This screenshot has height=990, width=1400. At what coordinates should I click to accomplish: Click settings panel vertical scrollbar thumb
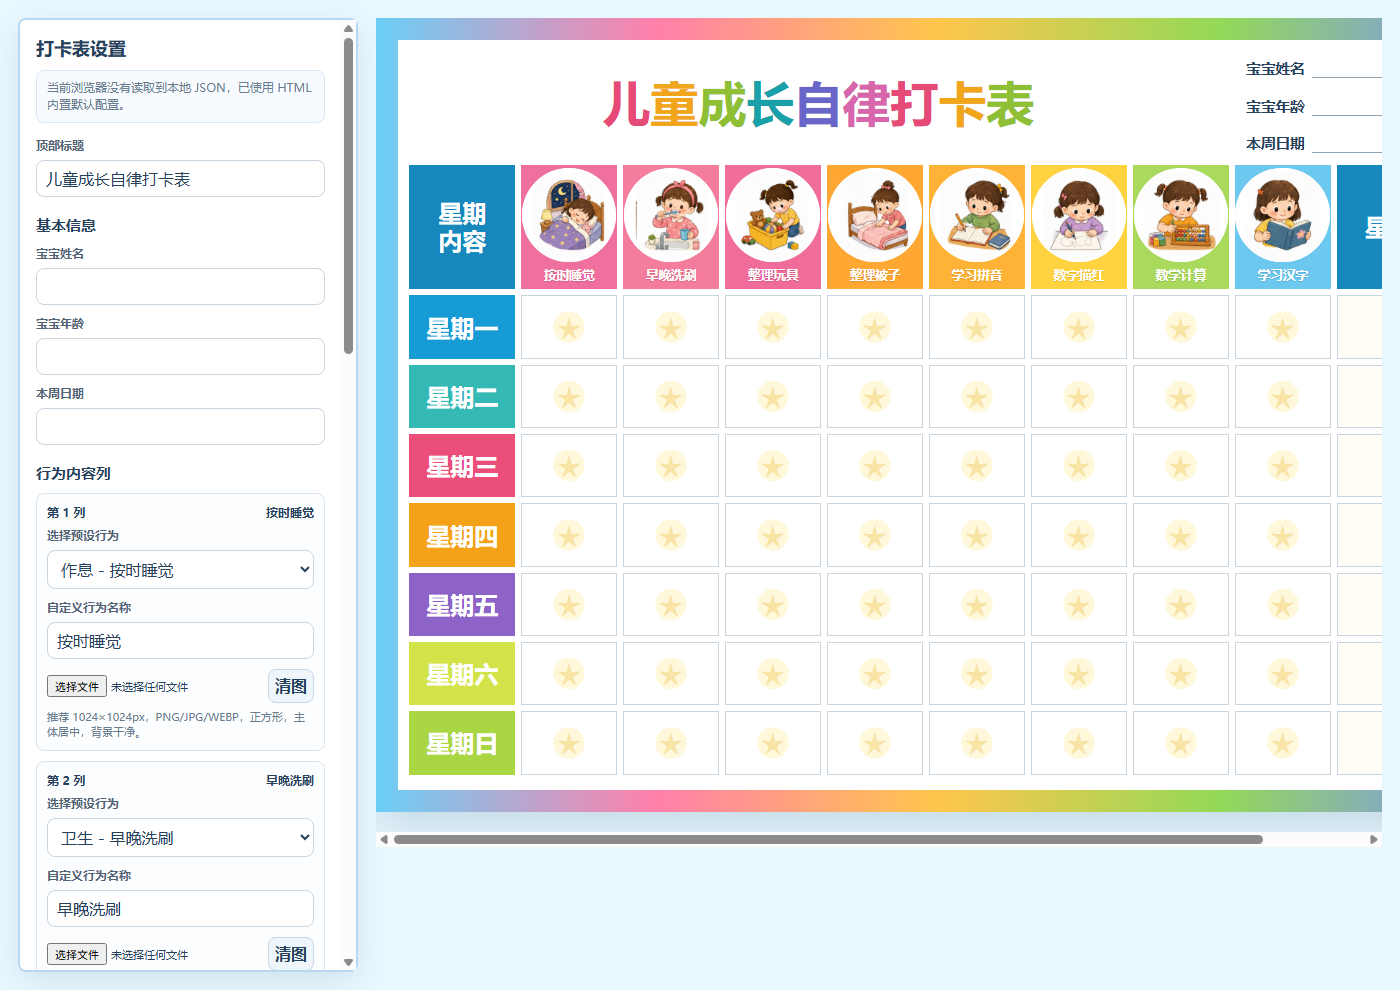click(x=348, y=196)
